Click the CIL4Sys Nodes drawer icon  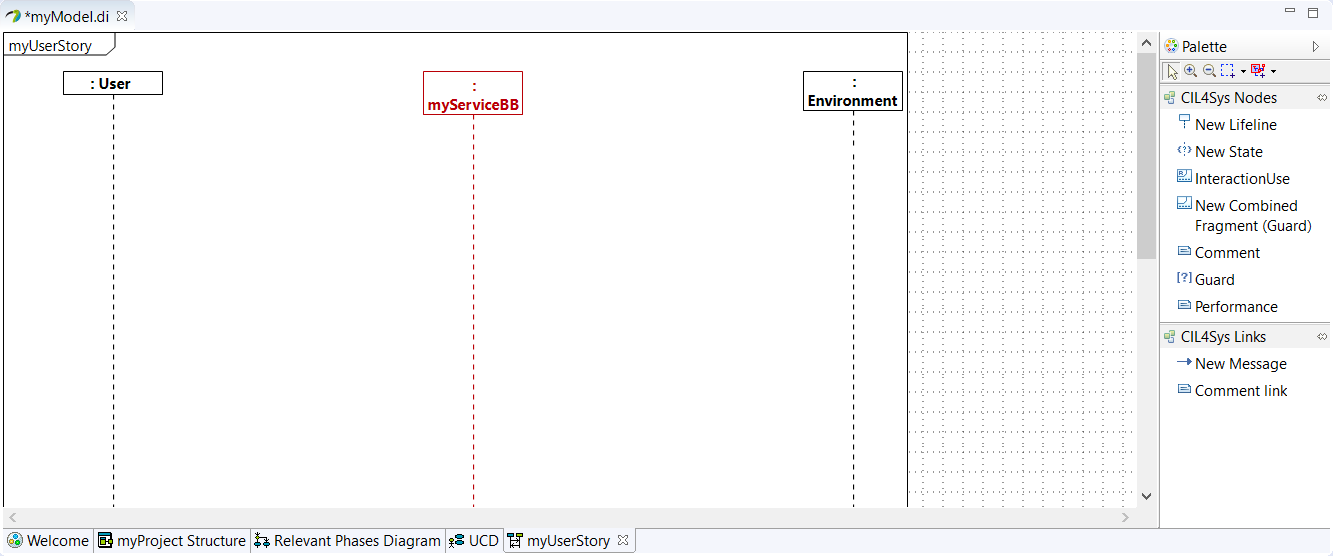tap(1170, 98)
